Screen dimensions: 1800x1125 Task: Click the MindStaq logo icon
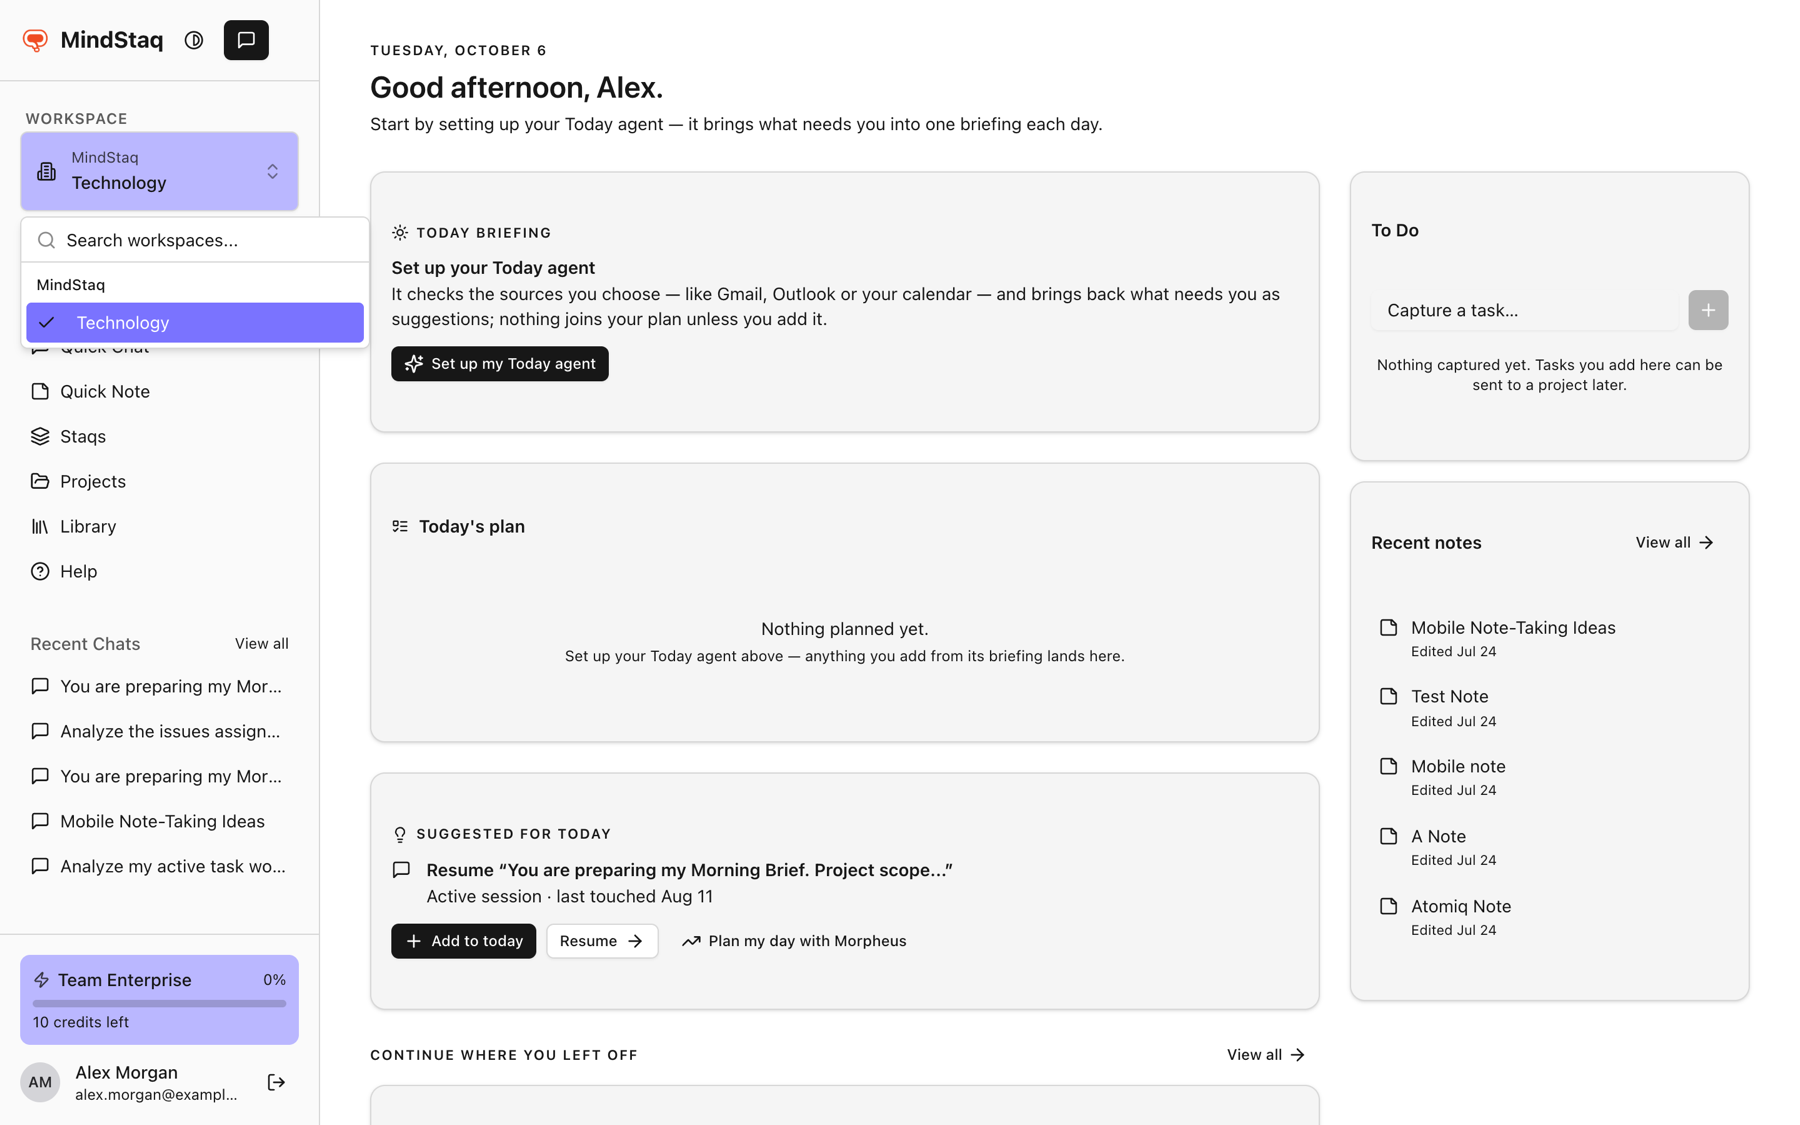click(36, 40)
